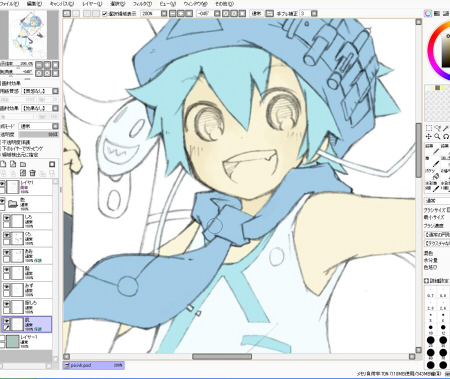
Task: Select the magnifier zoom tool
Action: tap(437, 136)
